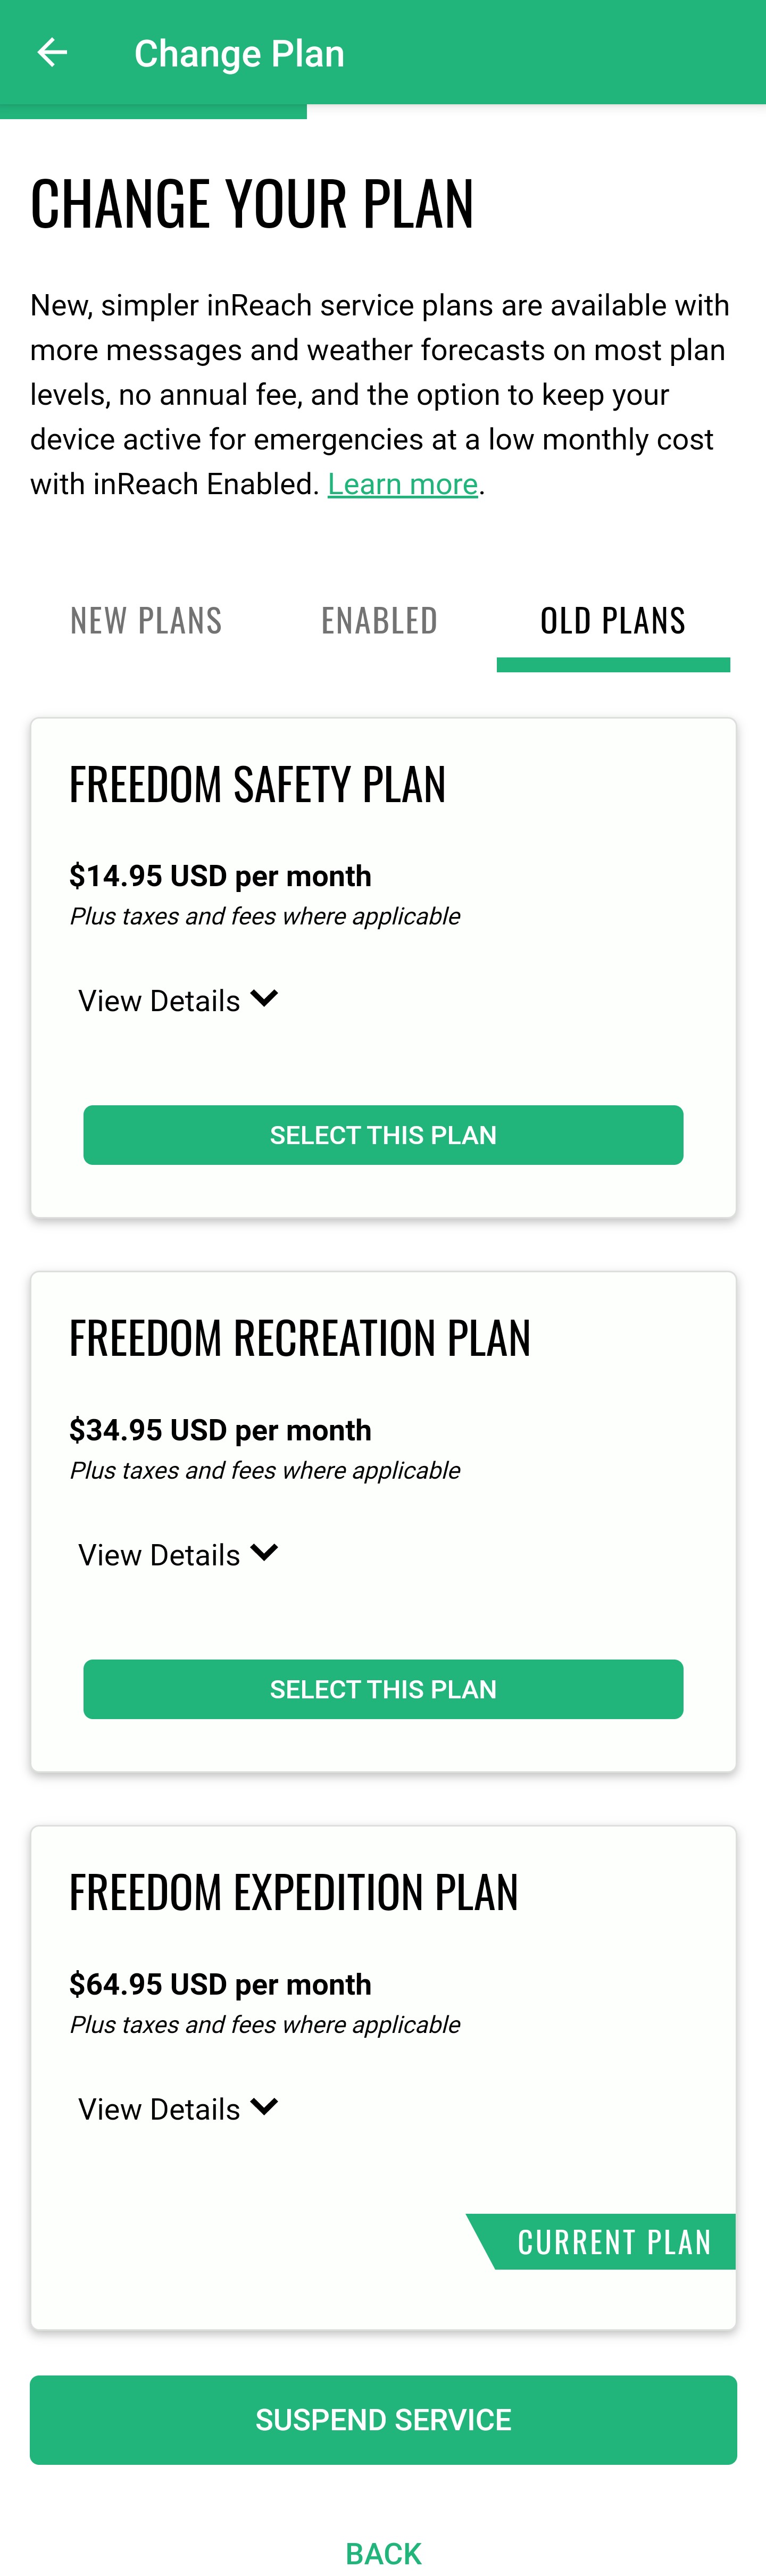
Task: Choose Select This Plan for Freedom Recreation
Action: pyautogui.click(x=383, y=1689)
